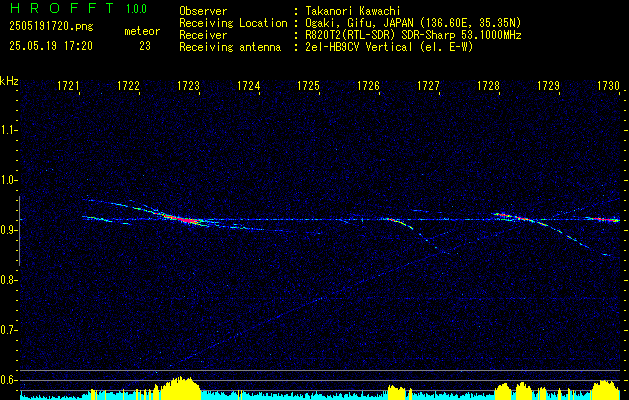Click frequency axis label 0.7
Screen dimensions: 629x400
tap(9, 330)
